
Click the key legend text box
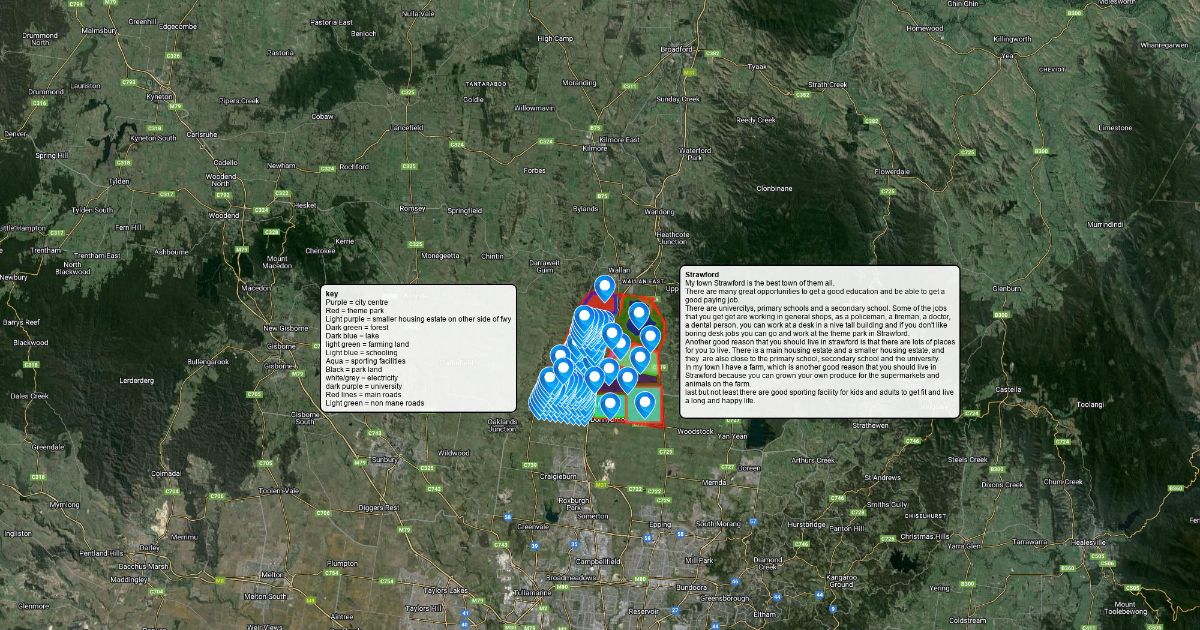coord(418,347)
